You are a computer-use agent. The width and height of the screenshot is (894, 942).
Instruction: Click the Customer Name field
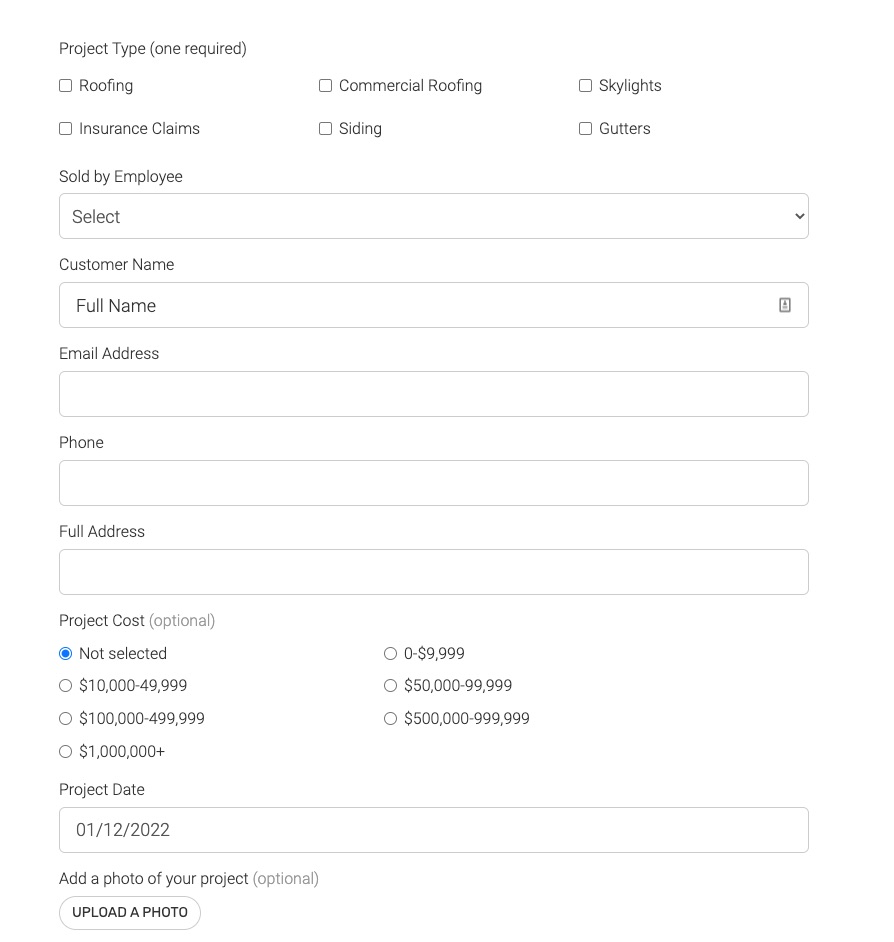click(x=420, y=305)
